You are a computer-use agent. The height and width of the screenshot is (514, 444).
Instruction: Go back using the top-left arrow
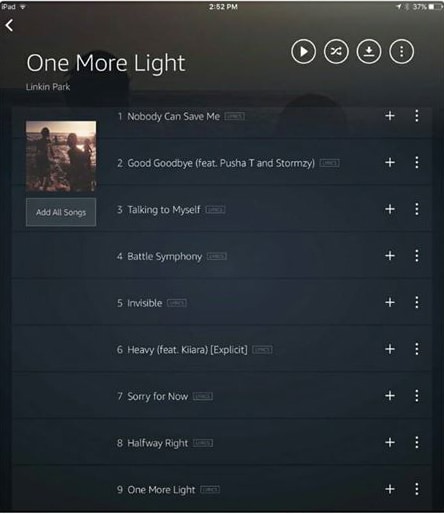[x=9, y=25]
